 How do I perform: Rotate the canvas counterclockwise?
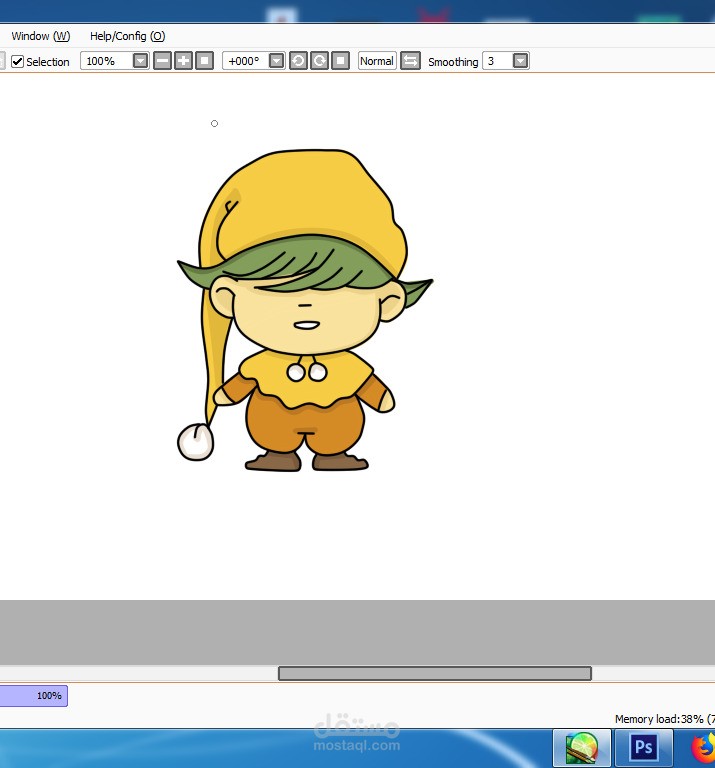pyautogui.click(x=298, y=61)
